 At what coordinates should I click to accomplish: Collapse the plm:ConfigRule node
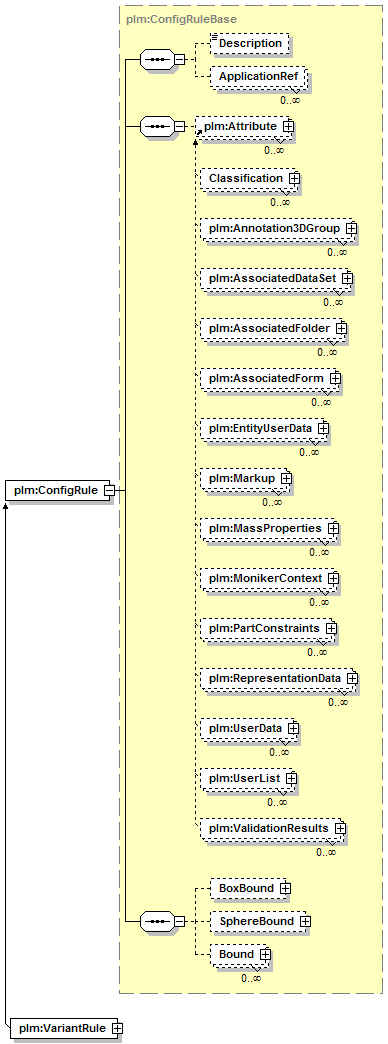(108, 490)
